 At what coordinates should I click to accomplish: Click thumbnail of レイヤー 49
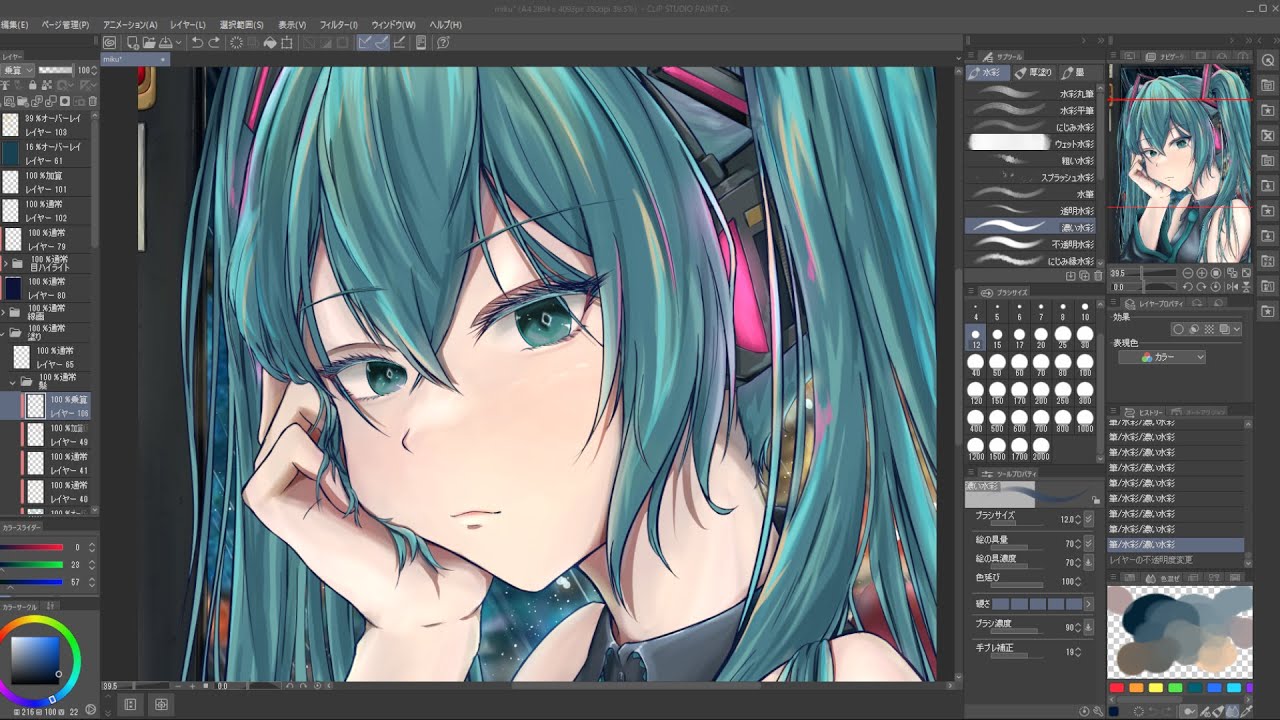click(35, 434)
